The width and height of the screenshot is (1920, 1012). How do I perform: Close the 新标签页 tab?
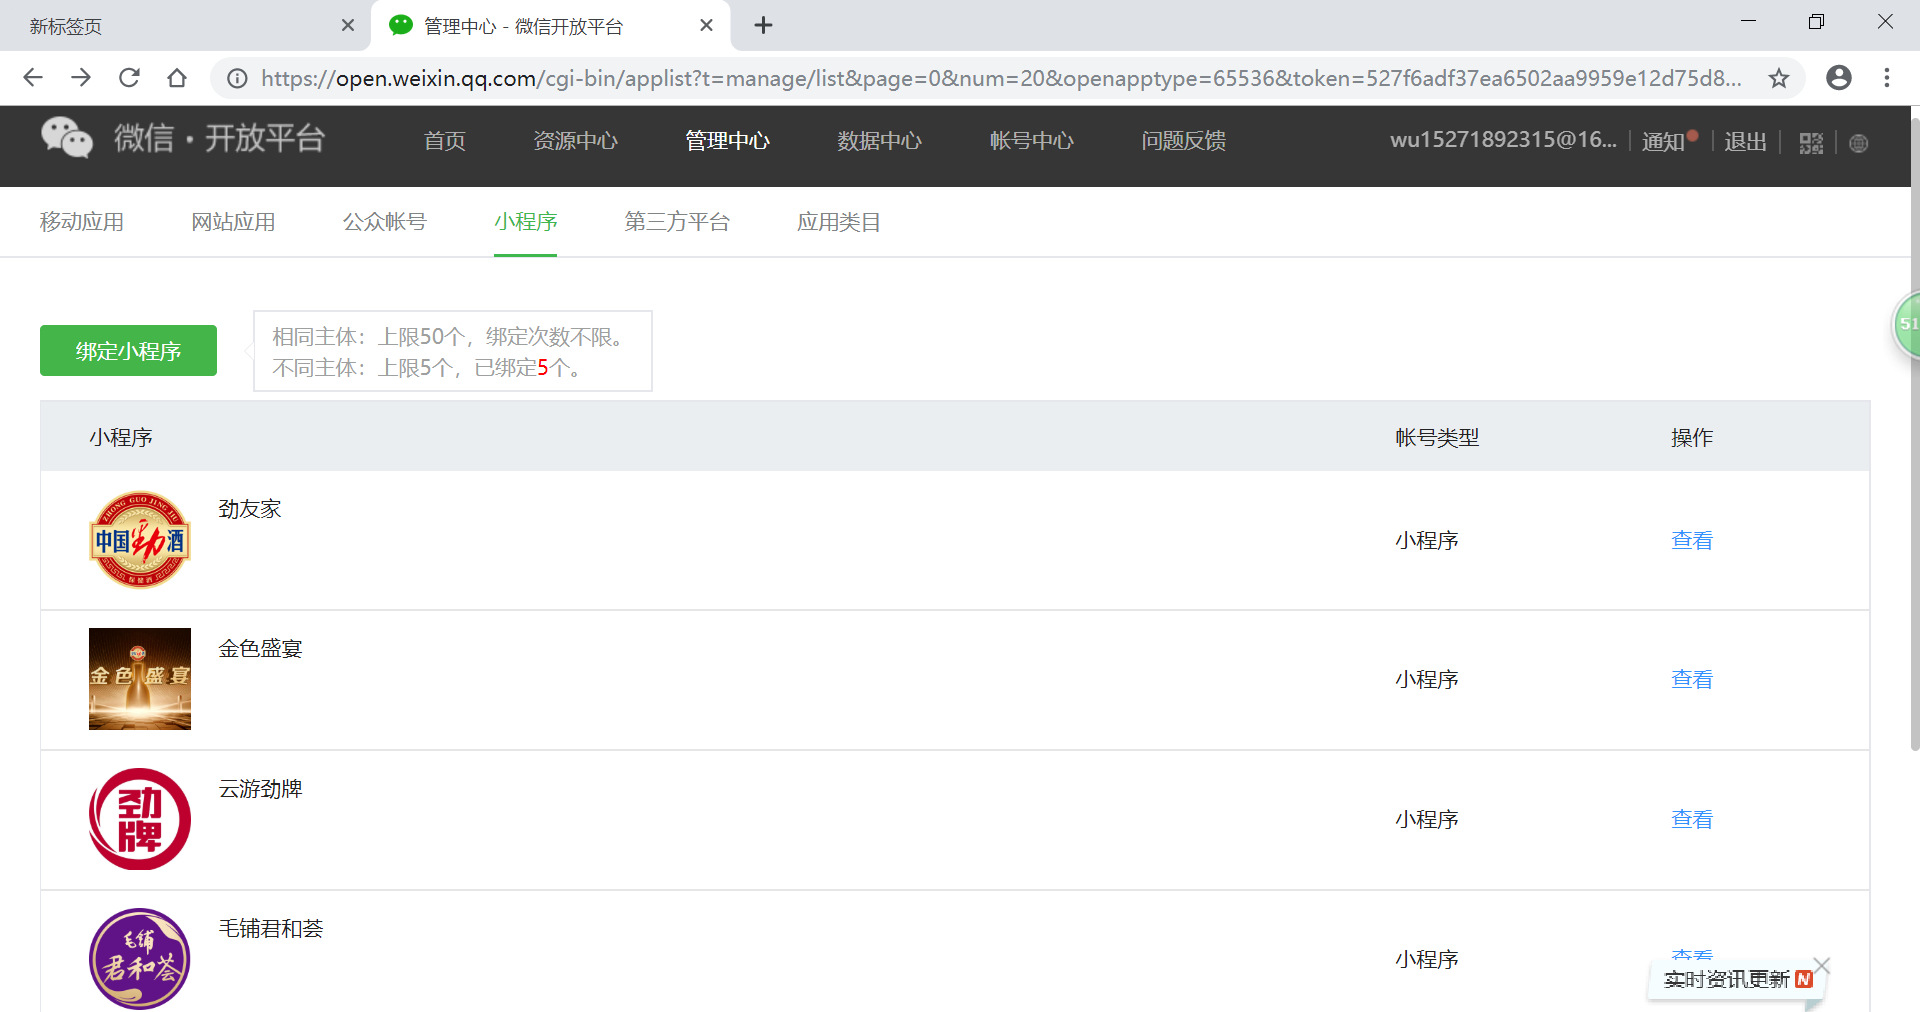click(348, 26)
